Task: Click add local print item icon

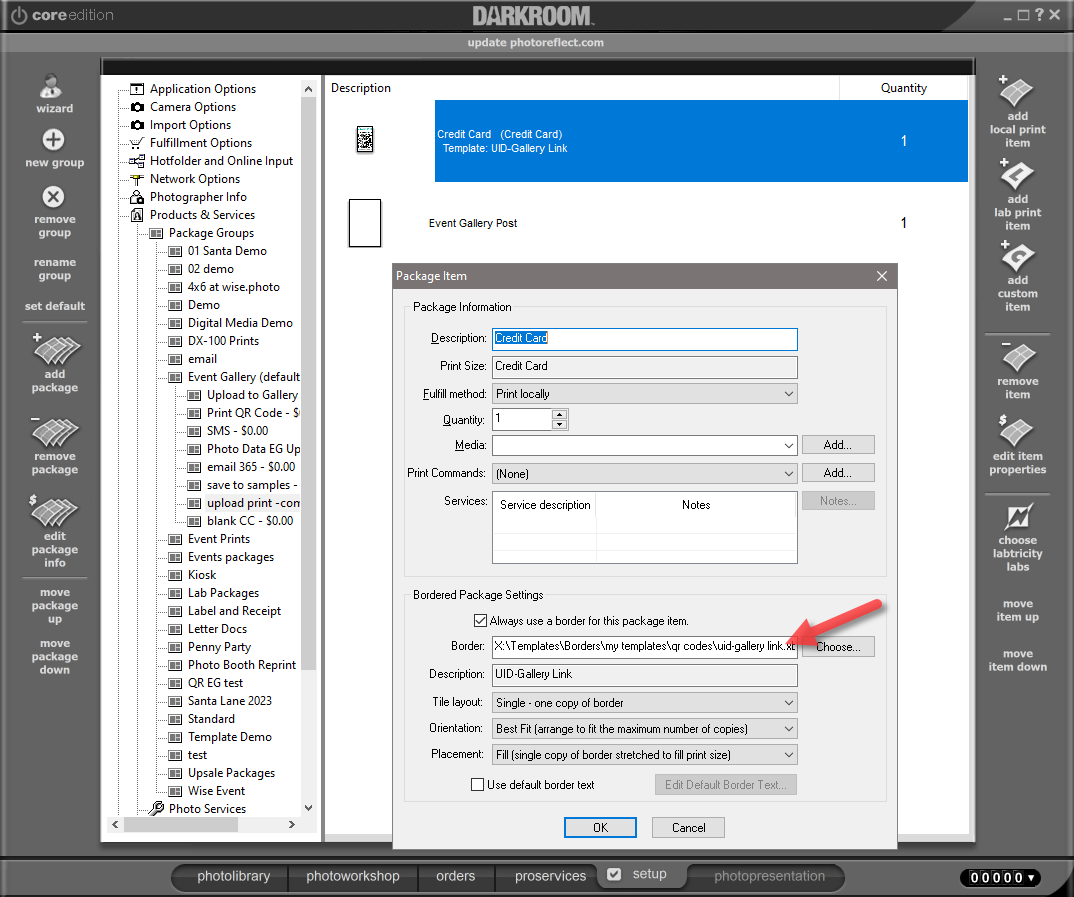Action: click(1016, 90)
